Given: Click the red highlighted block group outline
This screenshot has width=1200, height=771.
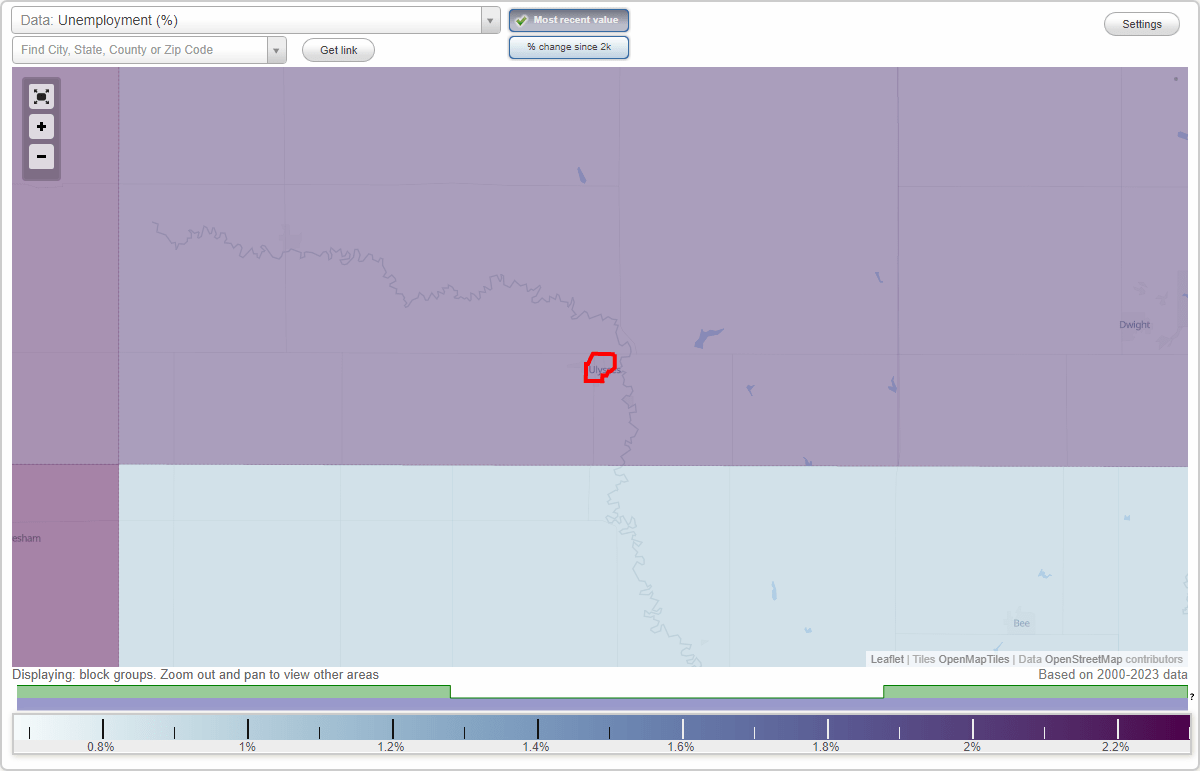Looking at the screenshot, I should (x=599, y=367).
